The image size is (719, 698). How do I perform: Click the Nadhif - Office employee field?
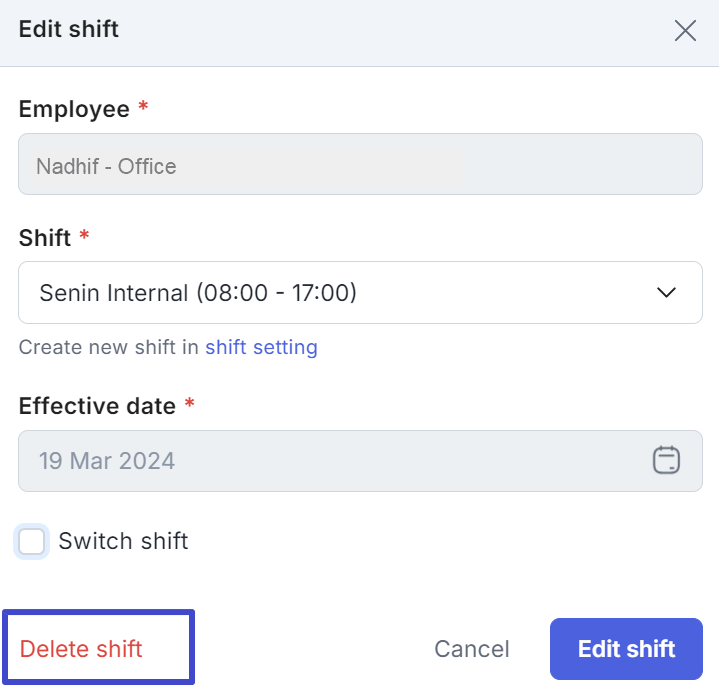(x=360, y=164)
